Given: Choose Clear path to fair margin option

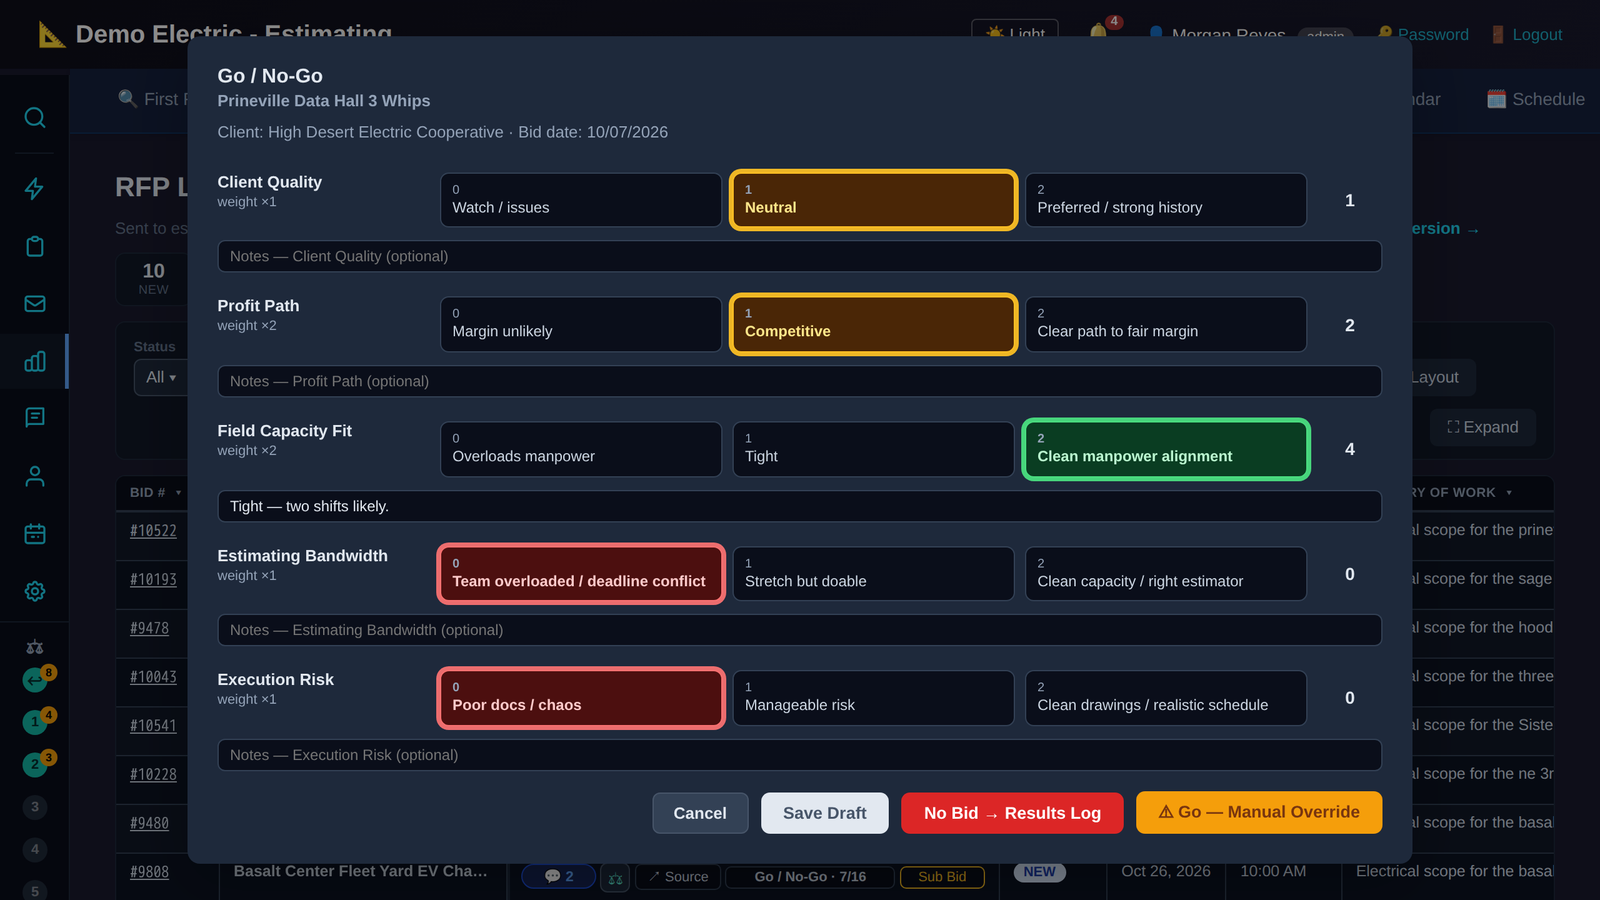Looking at the screenshot, I should [1166, 324].
